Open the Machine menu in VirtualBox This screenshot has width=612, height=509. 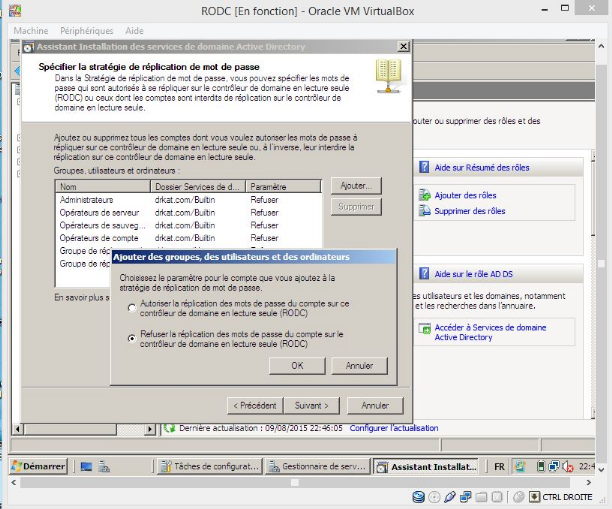[x=30, y=31]
